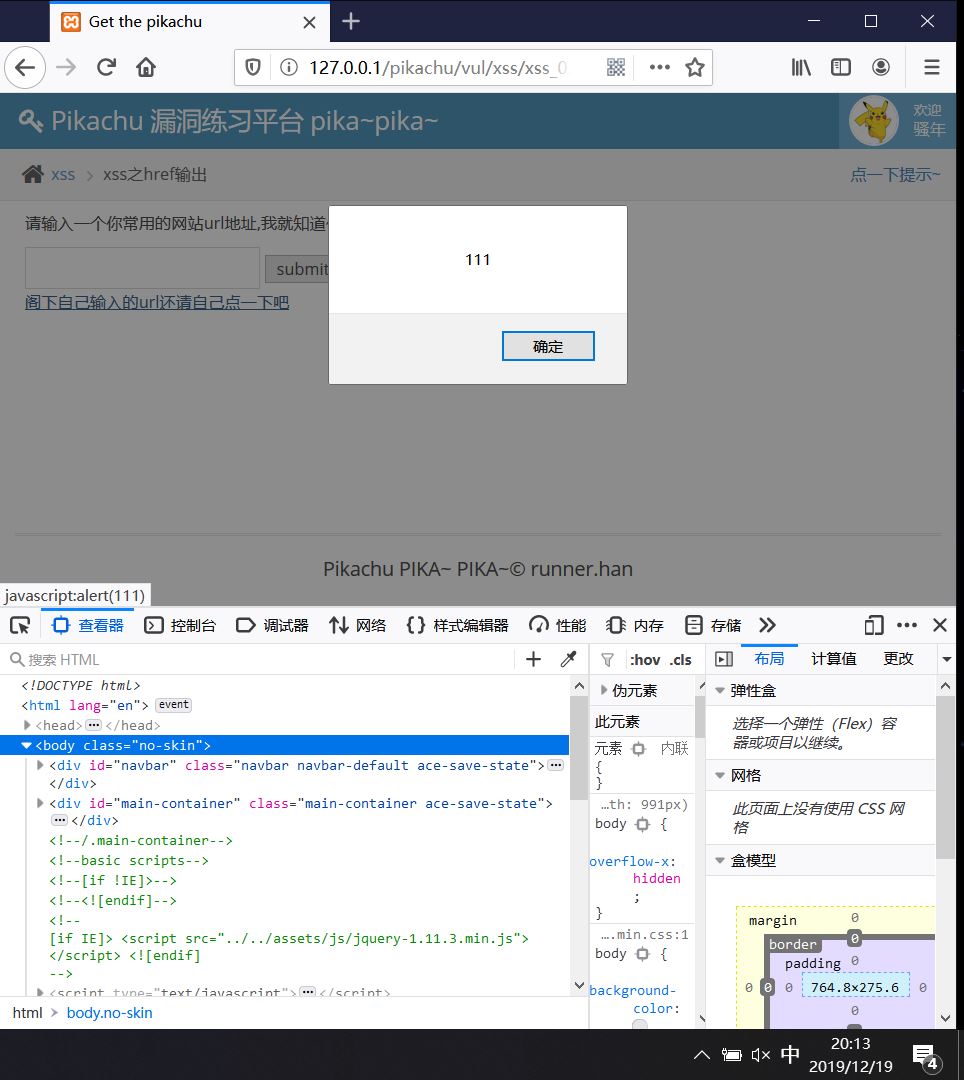Click 确定 in the alert dialog
The image size is (964, 1080).
(x=548, y=346)
